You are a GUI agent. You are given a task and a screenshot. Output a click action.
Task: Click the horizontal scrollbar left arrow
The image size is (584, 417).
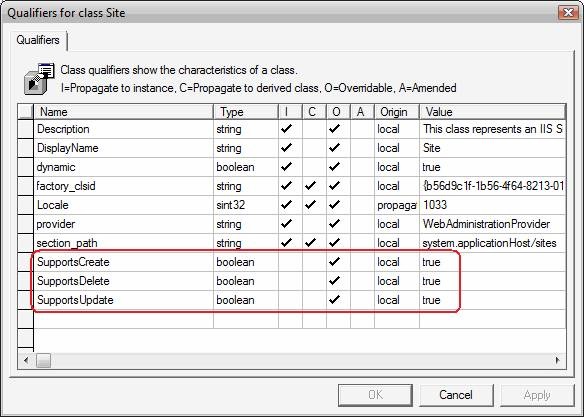[26, 360]
